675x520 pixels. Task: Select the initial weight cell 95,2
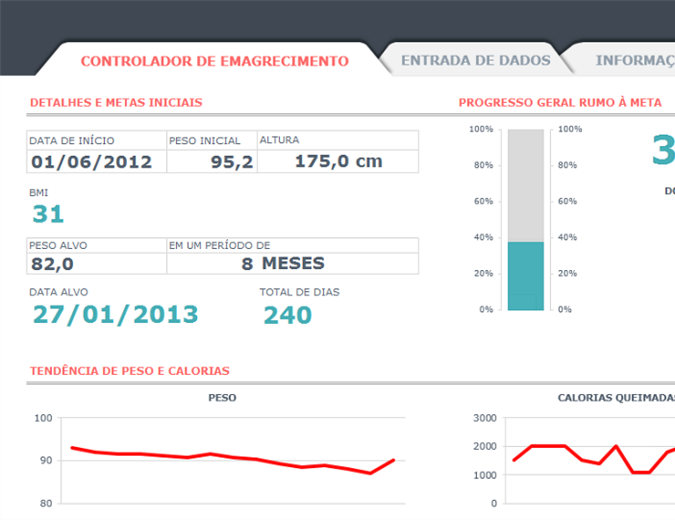coord(212,162)
